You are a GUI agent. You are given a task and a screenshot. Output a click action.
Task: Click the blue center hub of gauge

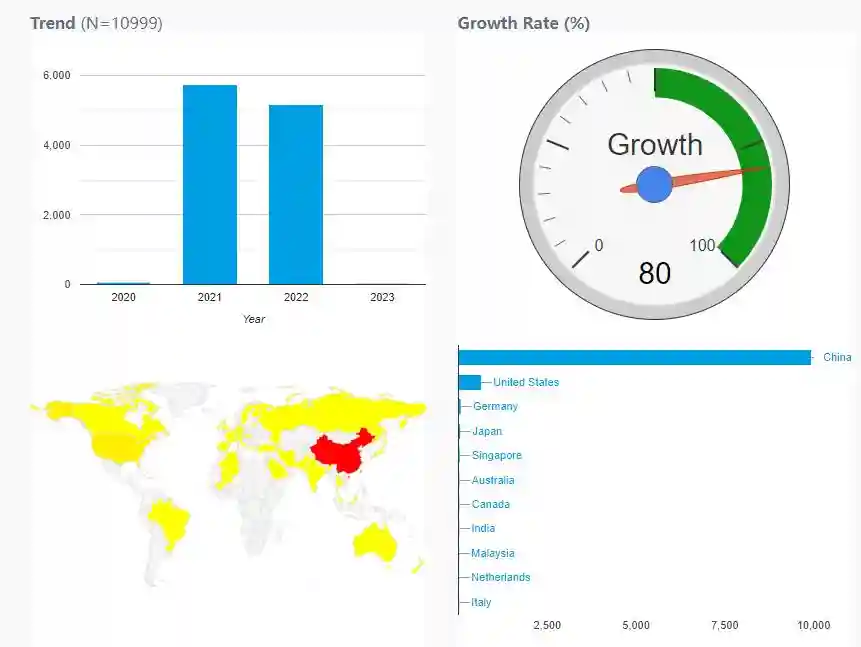point(654,185)
